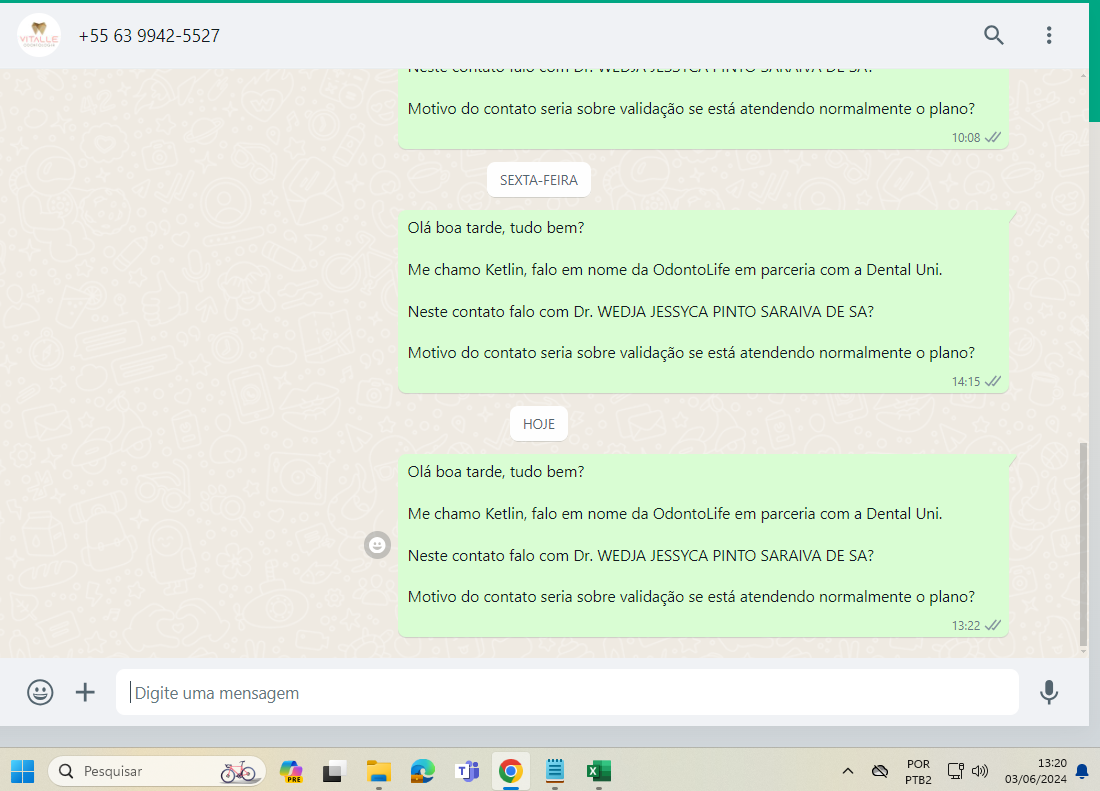The height and width of the screenshot is (791, 1100).
Task: Click the SEXTA-FEIRA date separator
Action: (x=539, y=180)
